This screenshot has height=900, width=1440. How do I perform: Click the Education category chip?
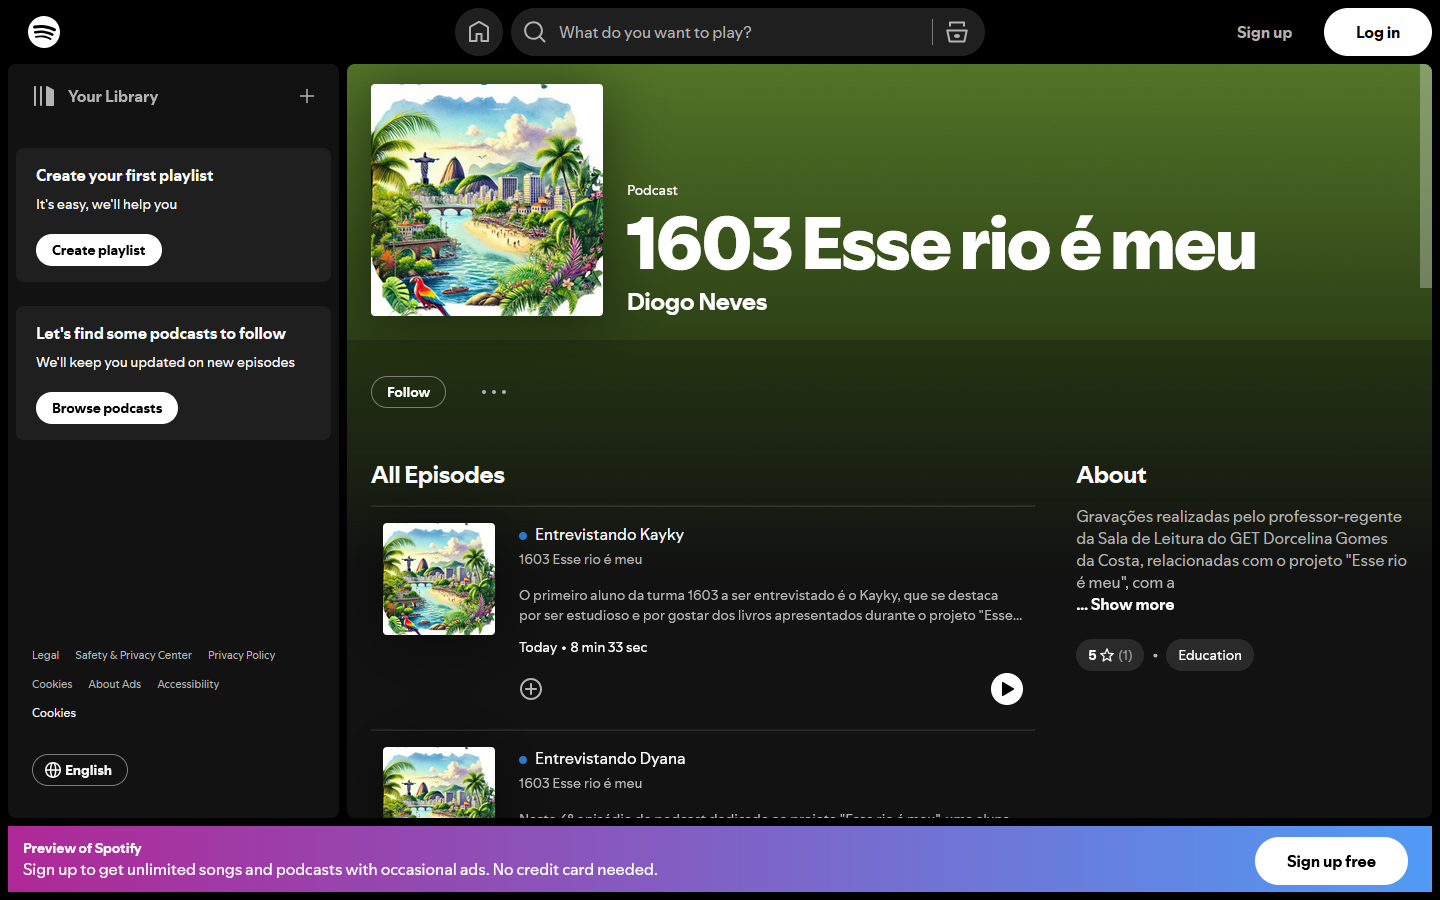1210,655
